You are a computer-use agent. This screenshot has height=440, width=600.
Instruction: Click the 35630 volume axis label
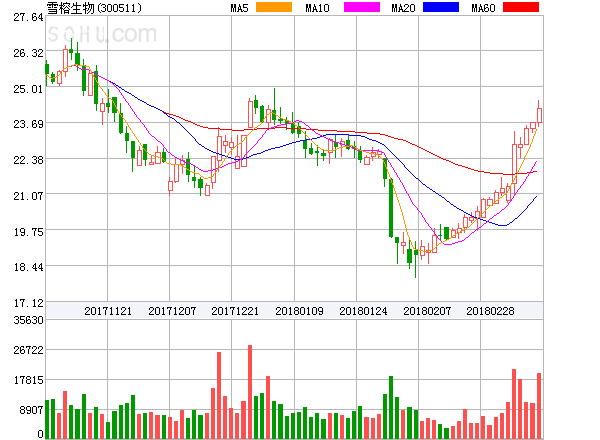click(28, 320)
